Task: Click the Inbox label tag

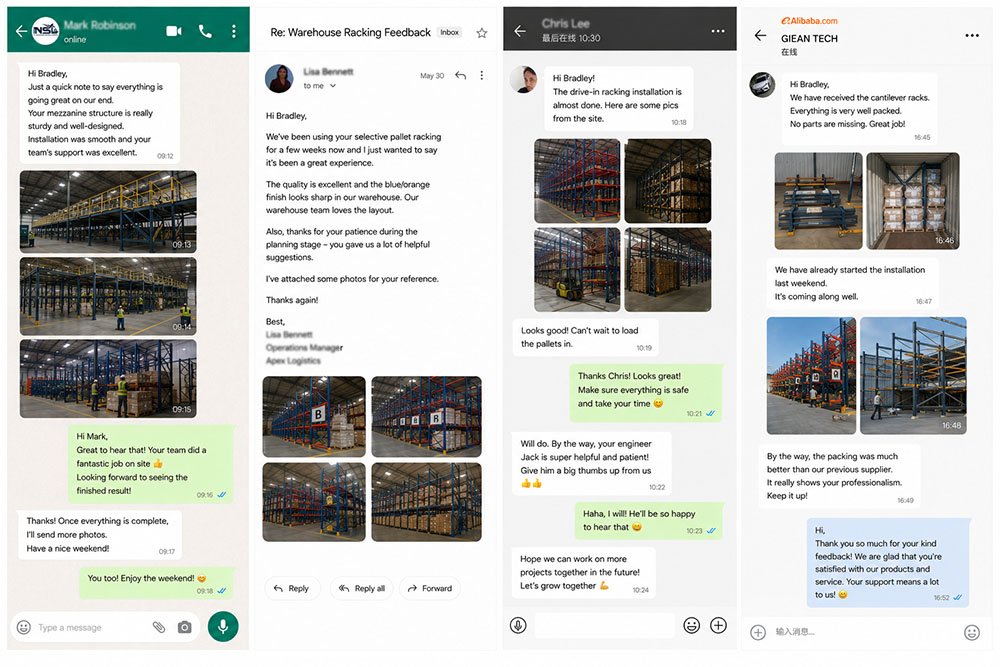Action: (450, 33)
